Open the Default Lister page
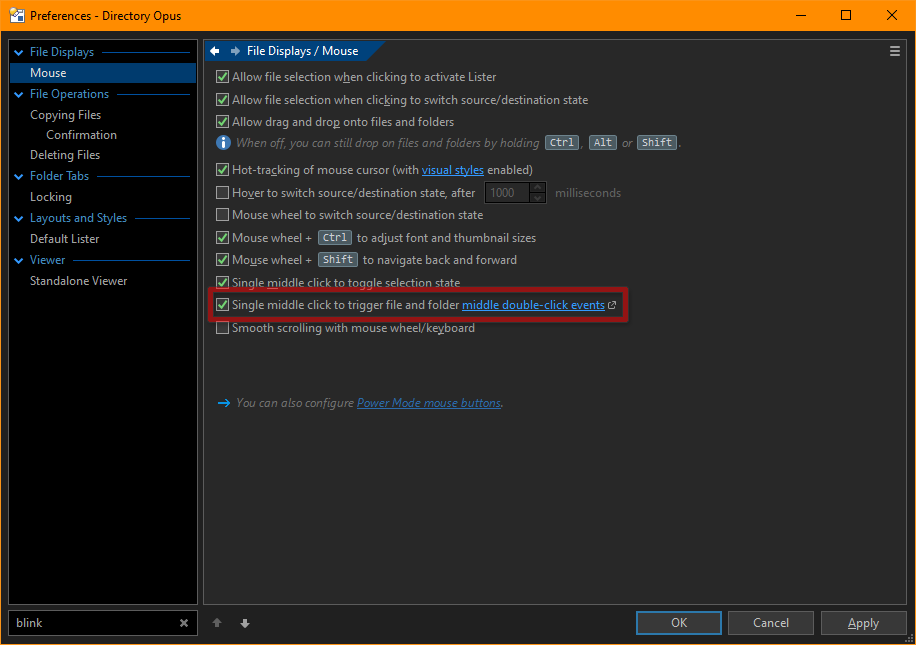Screen dimensions: 916x645 click(64, 239)
